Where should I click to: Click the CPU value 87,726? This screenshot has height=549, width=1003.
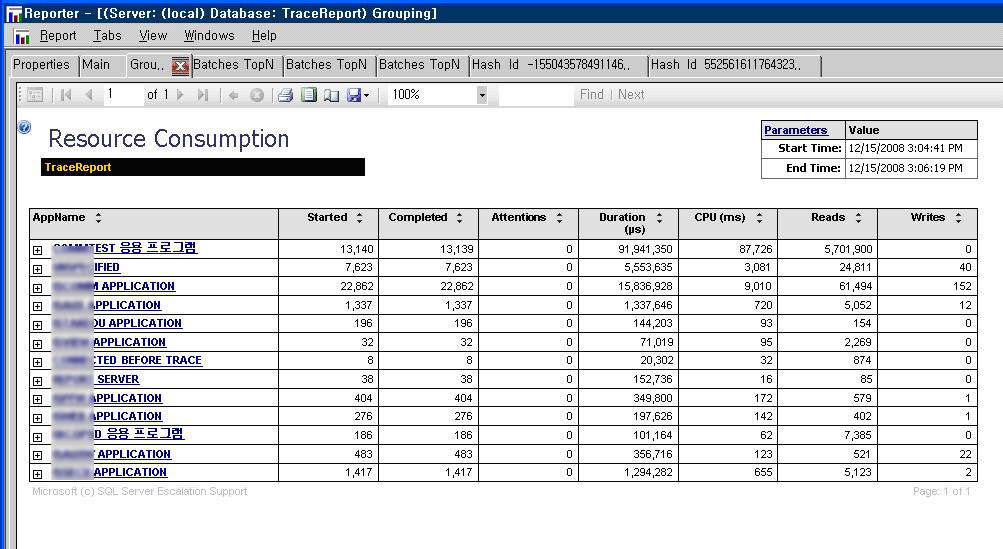click(755, 249)
